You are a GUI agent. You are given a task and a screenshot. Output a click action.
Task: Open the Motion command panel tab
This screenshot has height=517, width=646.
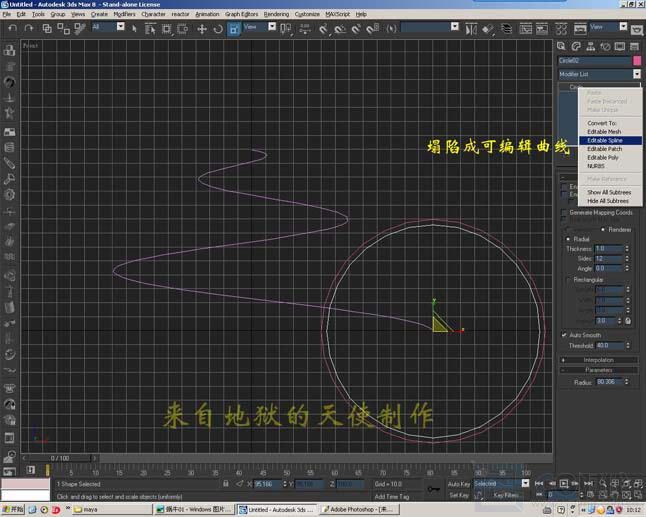click(605, 46)
